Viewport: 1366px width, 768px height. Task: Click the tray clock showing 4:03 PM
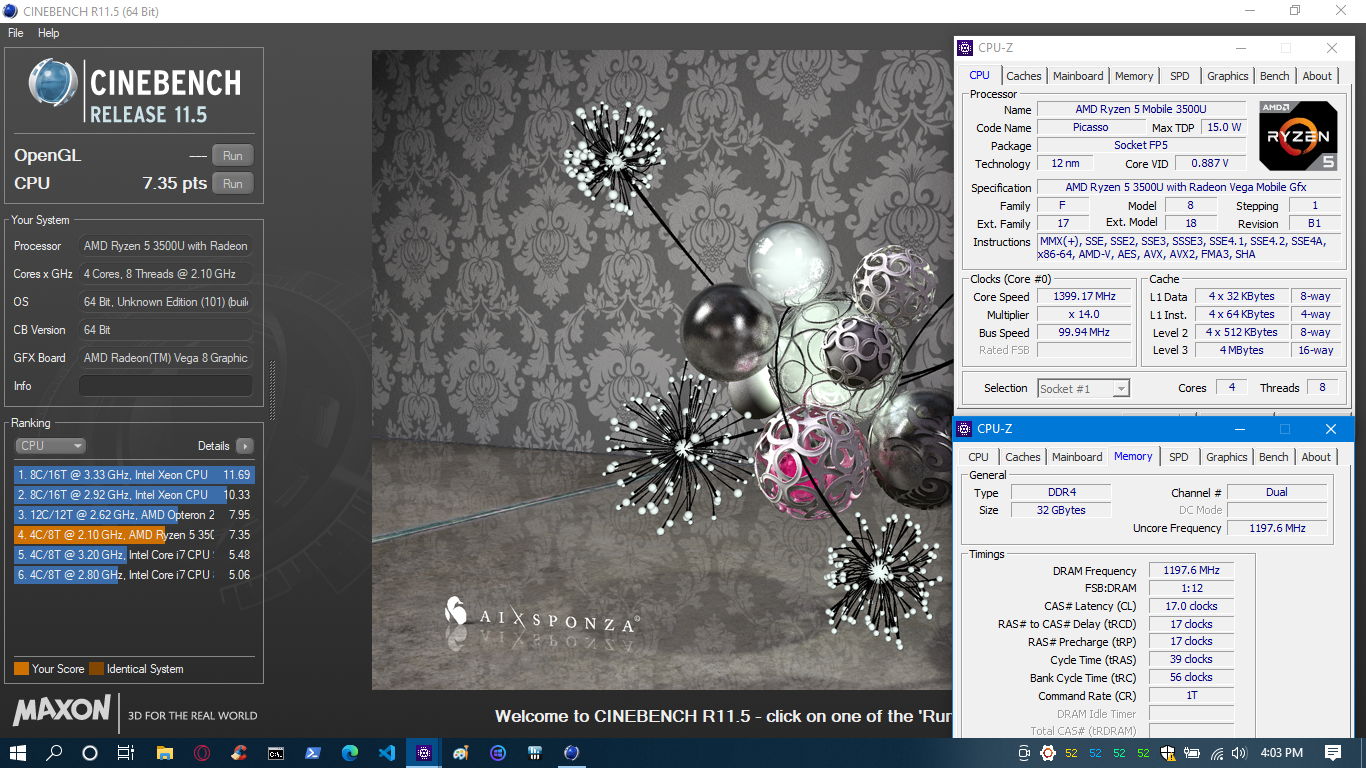pyautogui.click(x=1281, y=753)
